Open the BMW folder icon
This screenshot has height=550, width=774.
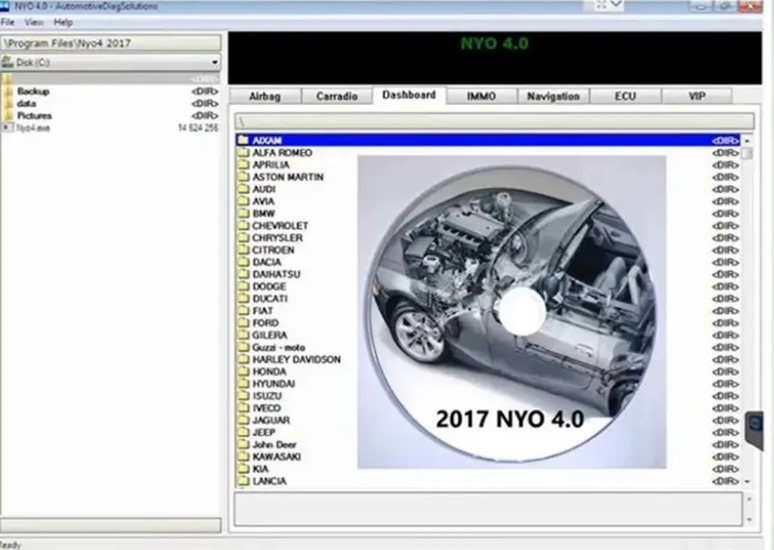pyautogui.click(x=243, y=213)
